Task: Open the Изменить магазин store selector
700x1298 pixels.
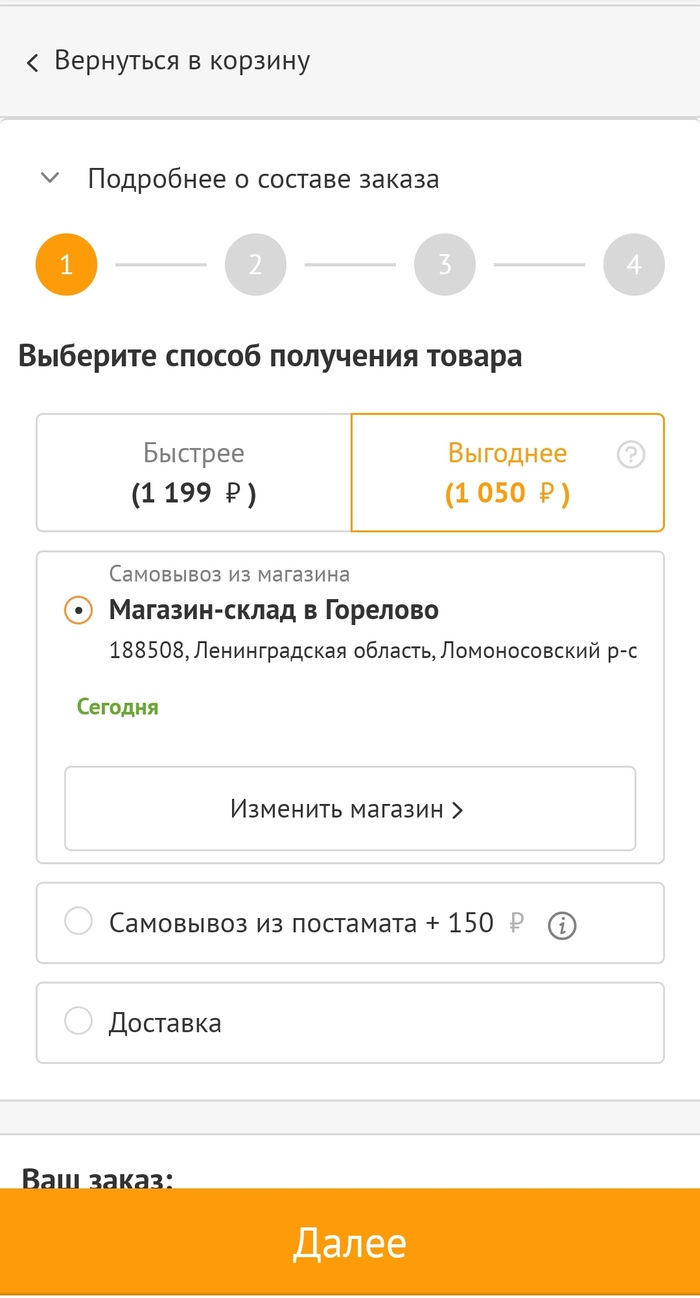Action: pyautogui.click(x=350, y=809)
